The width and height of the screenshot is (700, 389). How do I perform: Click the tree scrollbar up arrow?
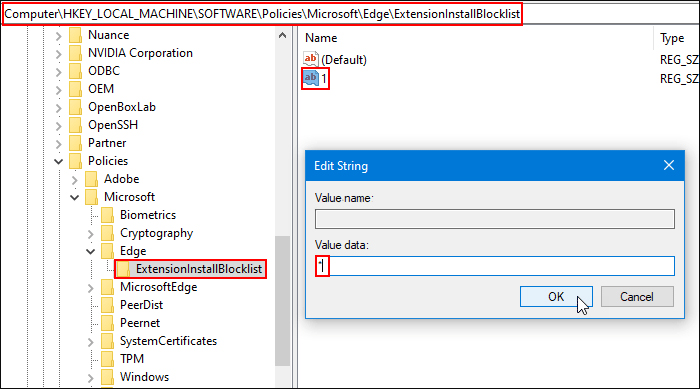(x=283, y=35)
